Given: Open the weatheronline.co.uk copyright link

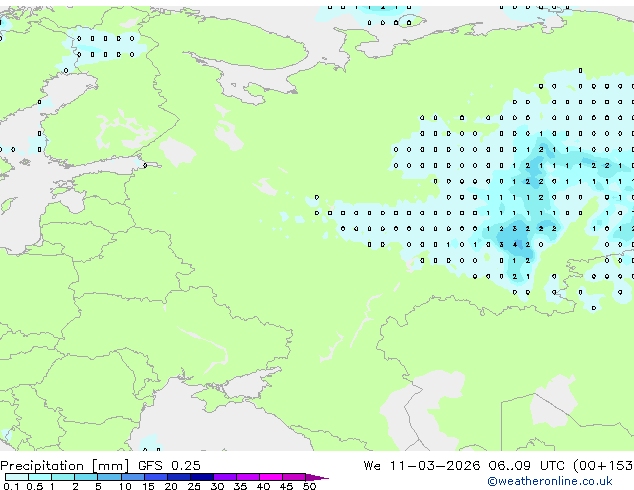Looking at the screenshot, I should click(550, 481).
